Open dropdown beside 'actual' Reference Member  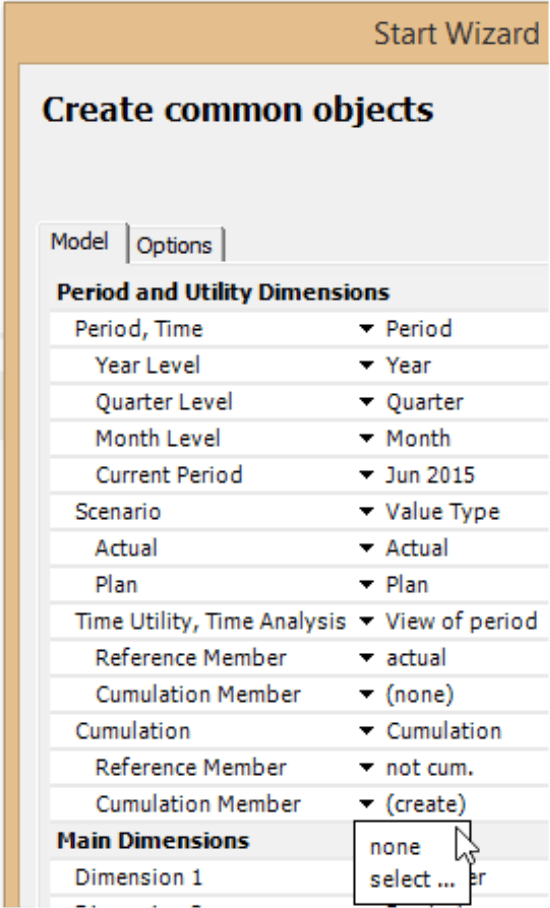[x=366, y=658]
